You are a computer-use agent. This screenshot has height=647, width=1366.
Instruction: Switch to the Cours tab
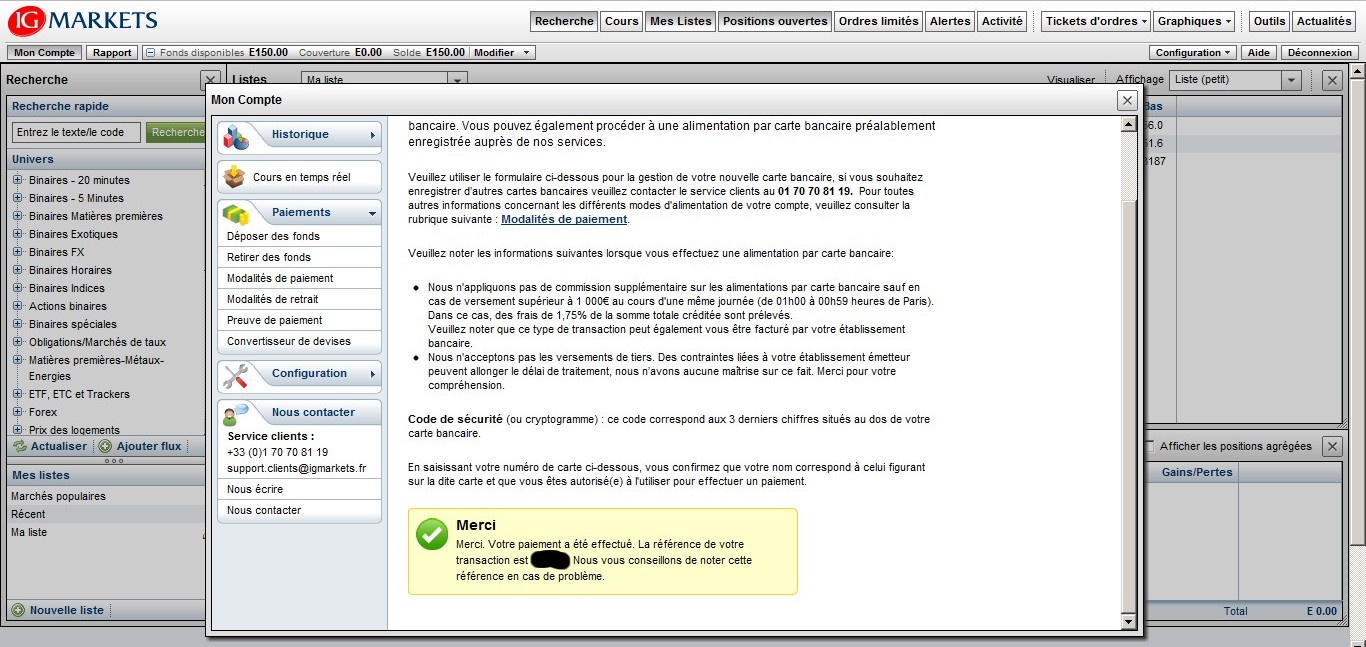pos(621,21)
